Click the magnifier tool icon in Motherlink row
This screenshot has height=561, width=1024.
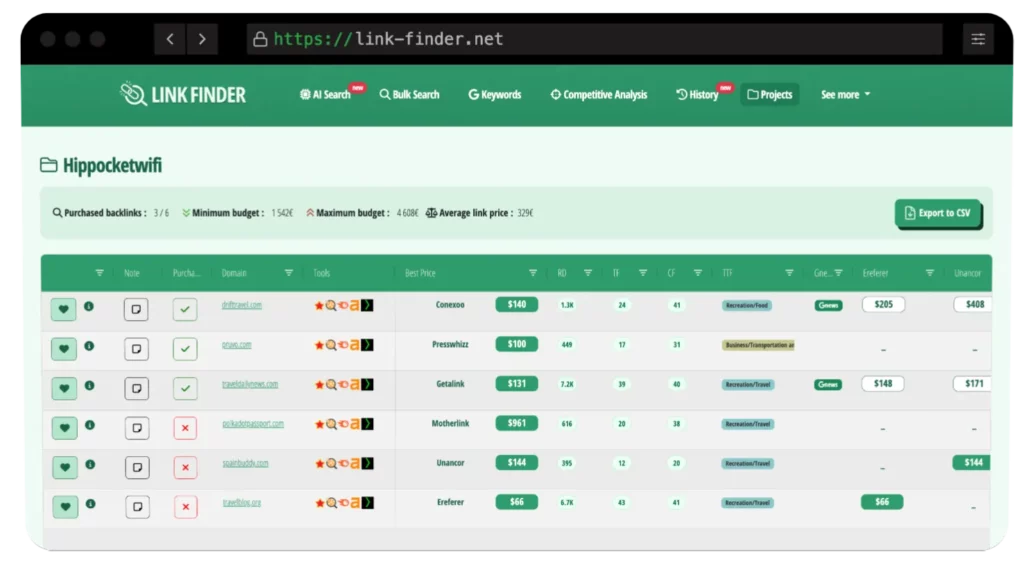[x=331, y=424]
